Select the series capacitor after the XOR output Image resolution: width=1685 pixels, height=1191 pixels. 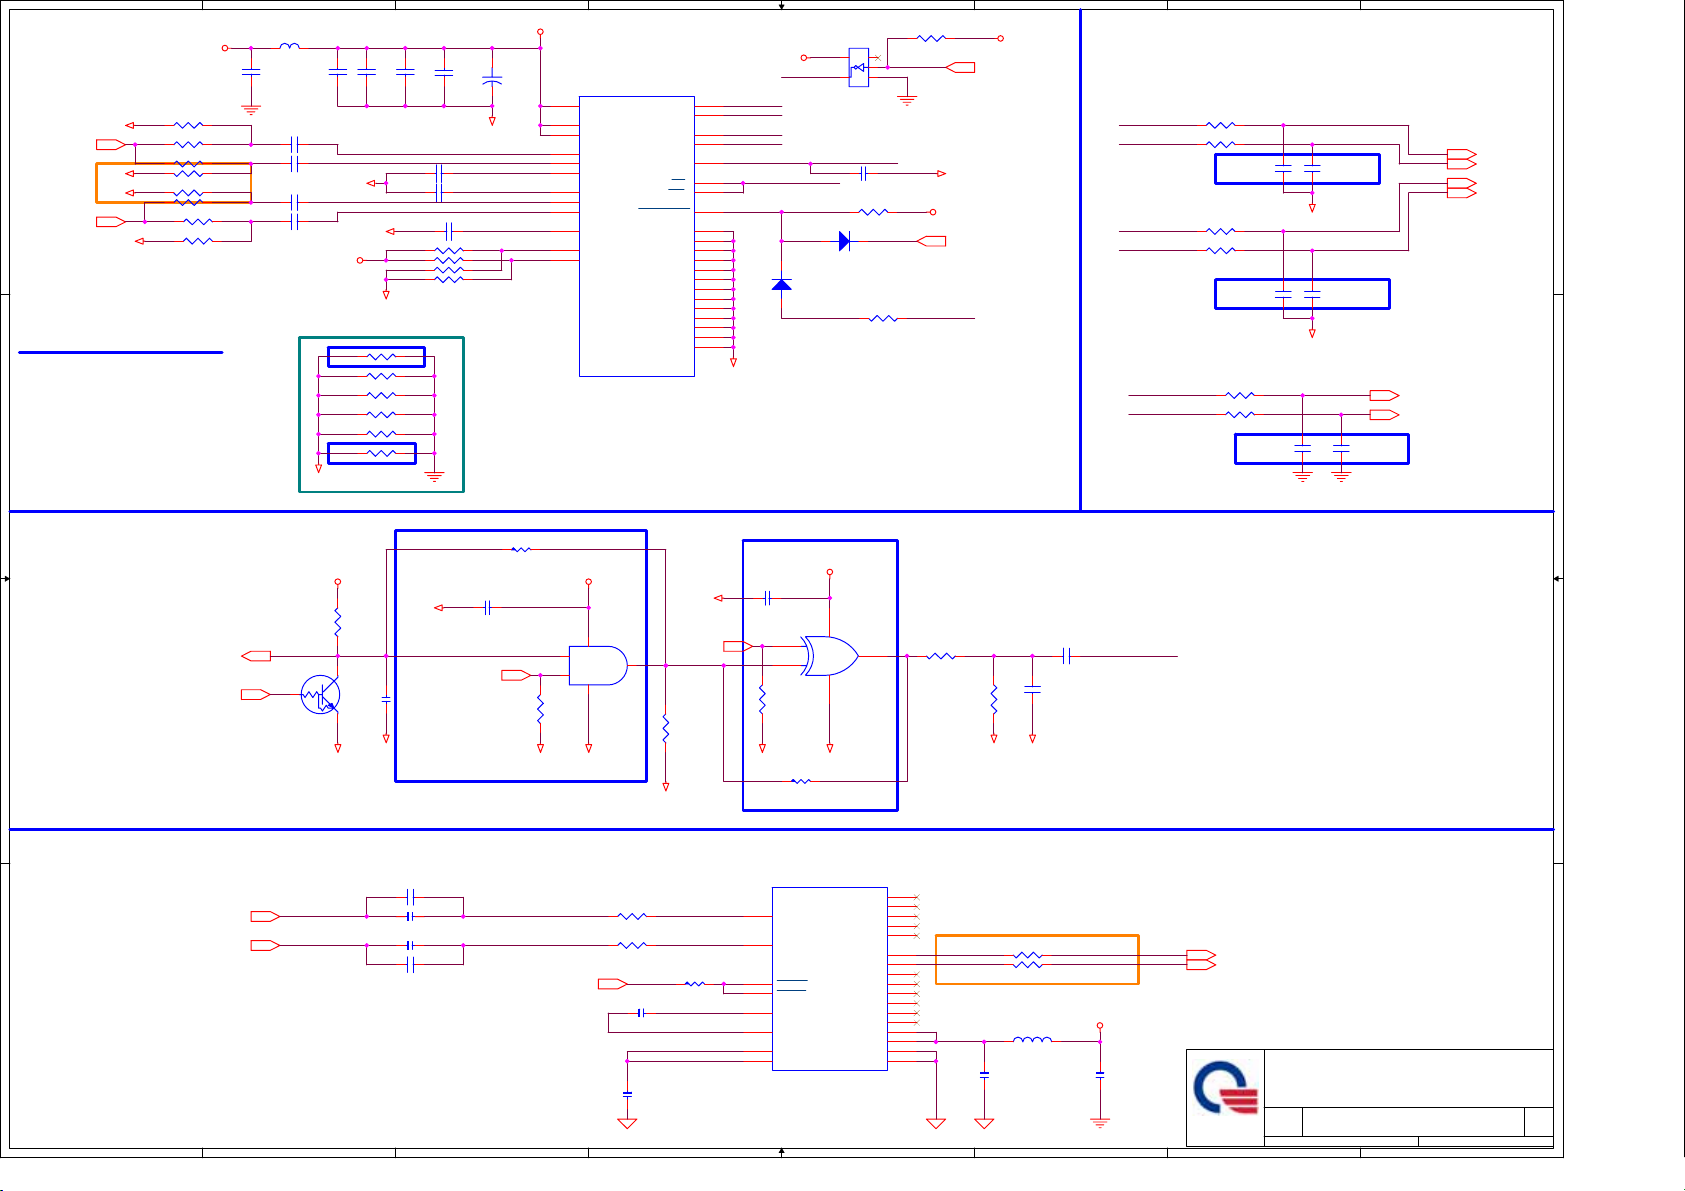[1067, 656]
